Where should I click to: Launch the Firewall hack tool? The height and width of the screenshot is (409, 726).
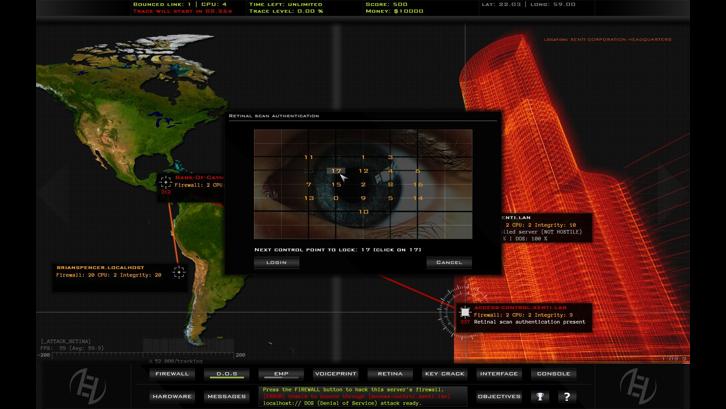[x=171, y=373]
